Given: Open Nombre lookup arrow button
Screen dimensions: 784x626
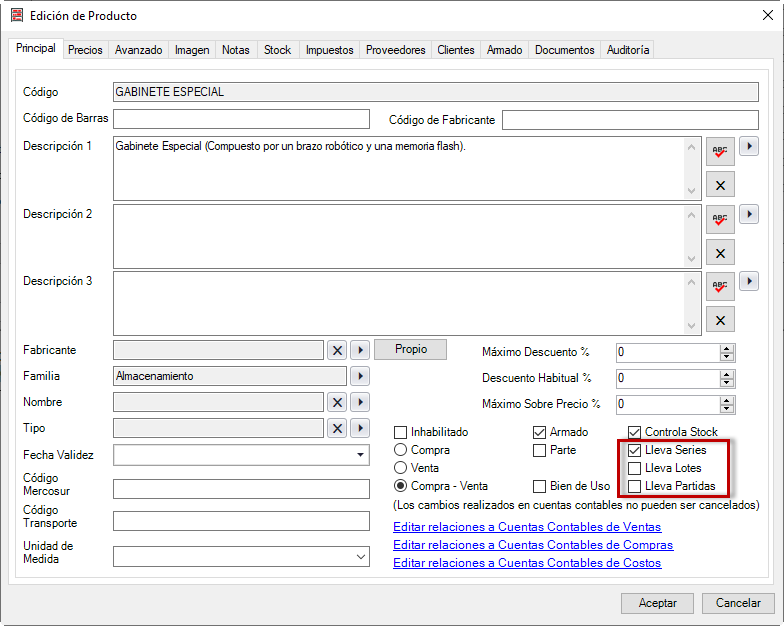Looking at the screenshot, I should (360, 402).
